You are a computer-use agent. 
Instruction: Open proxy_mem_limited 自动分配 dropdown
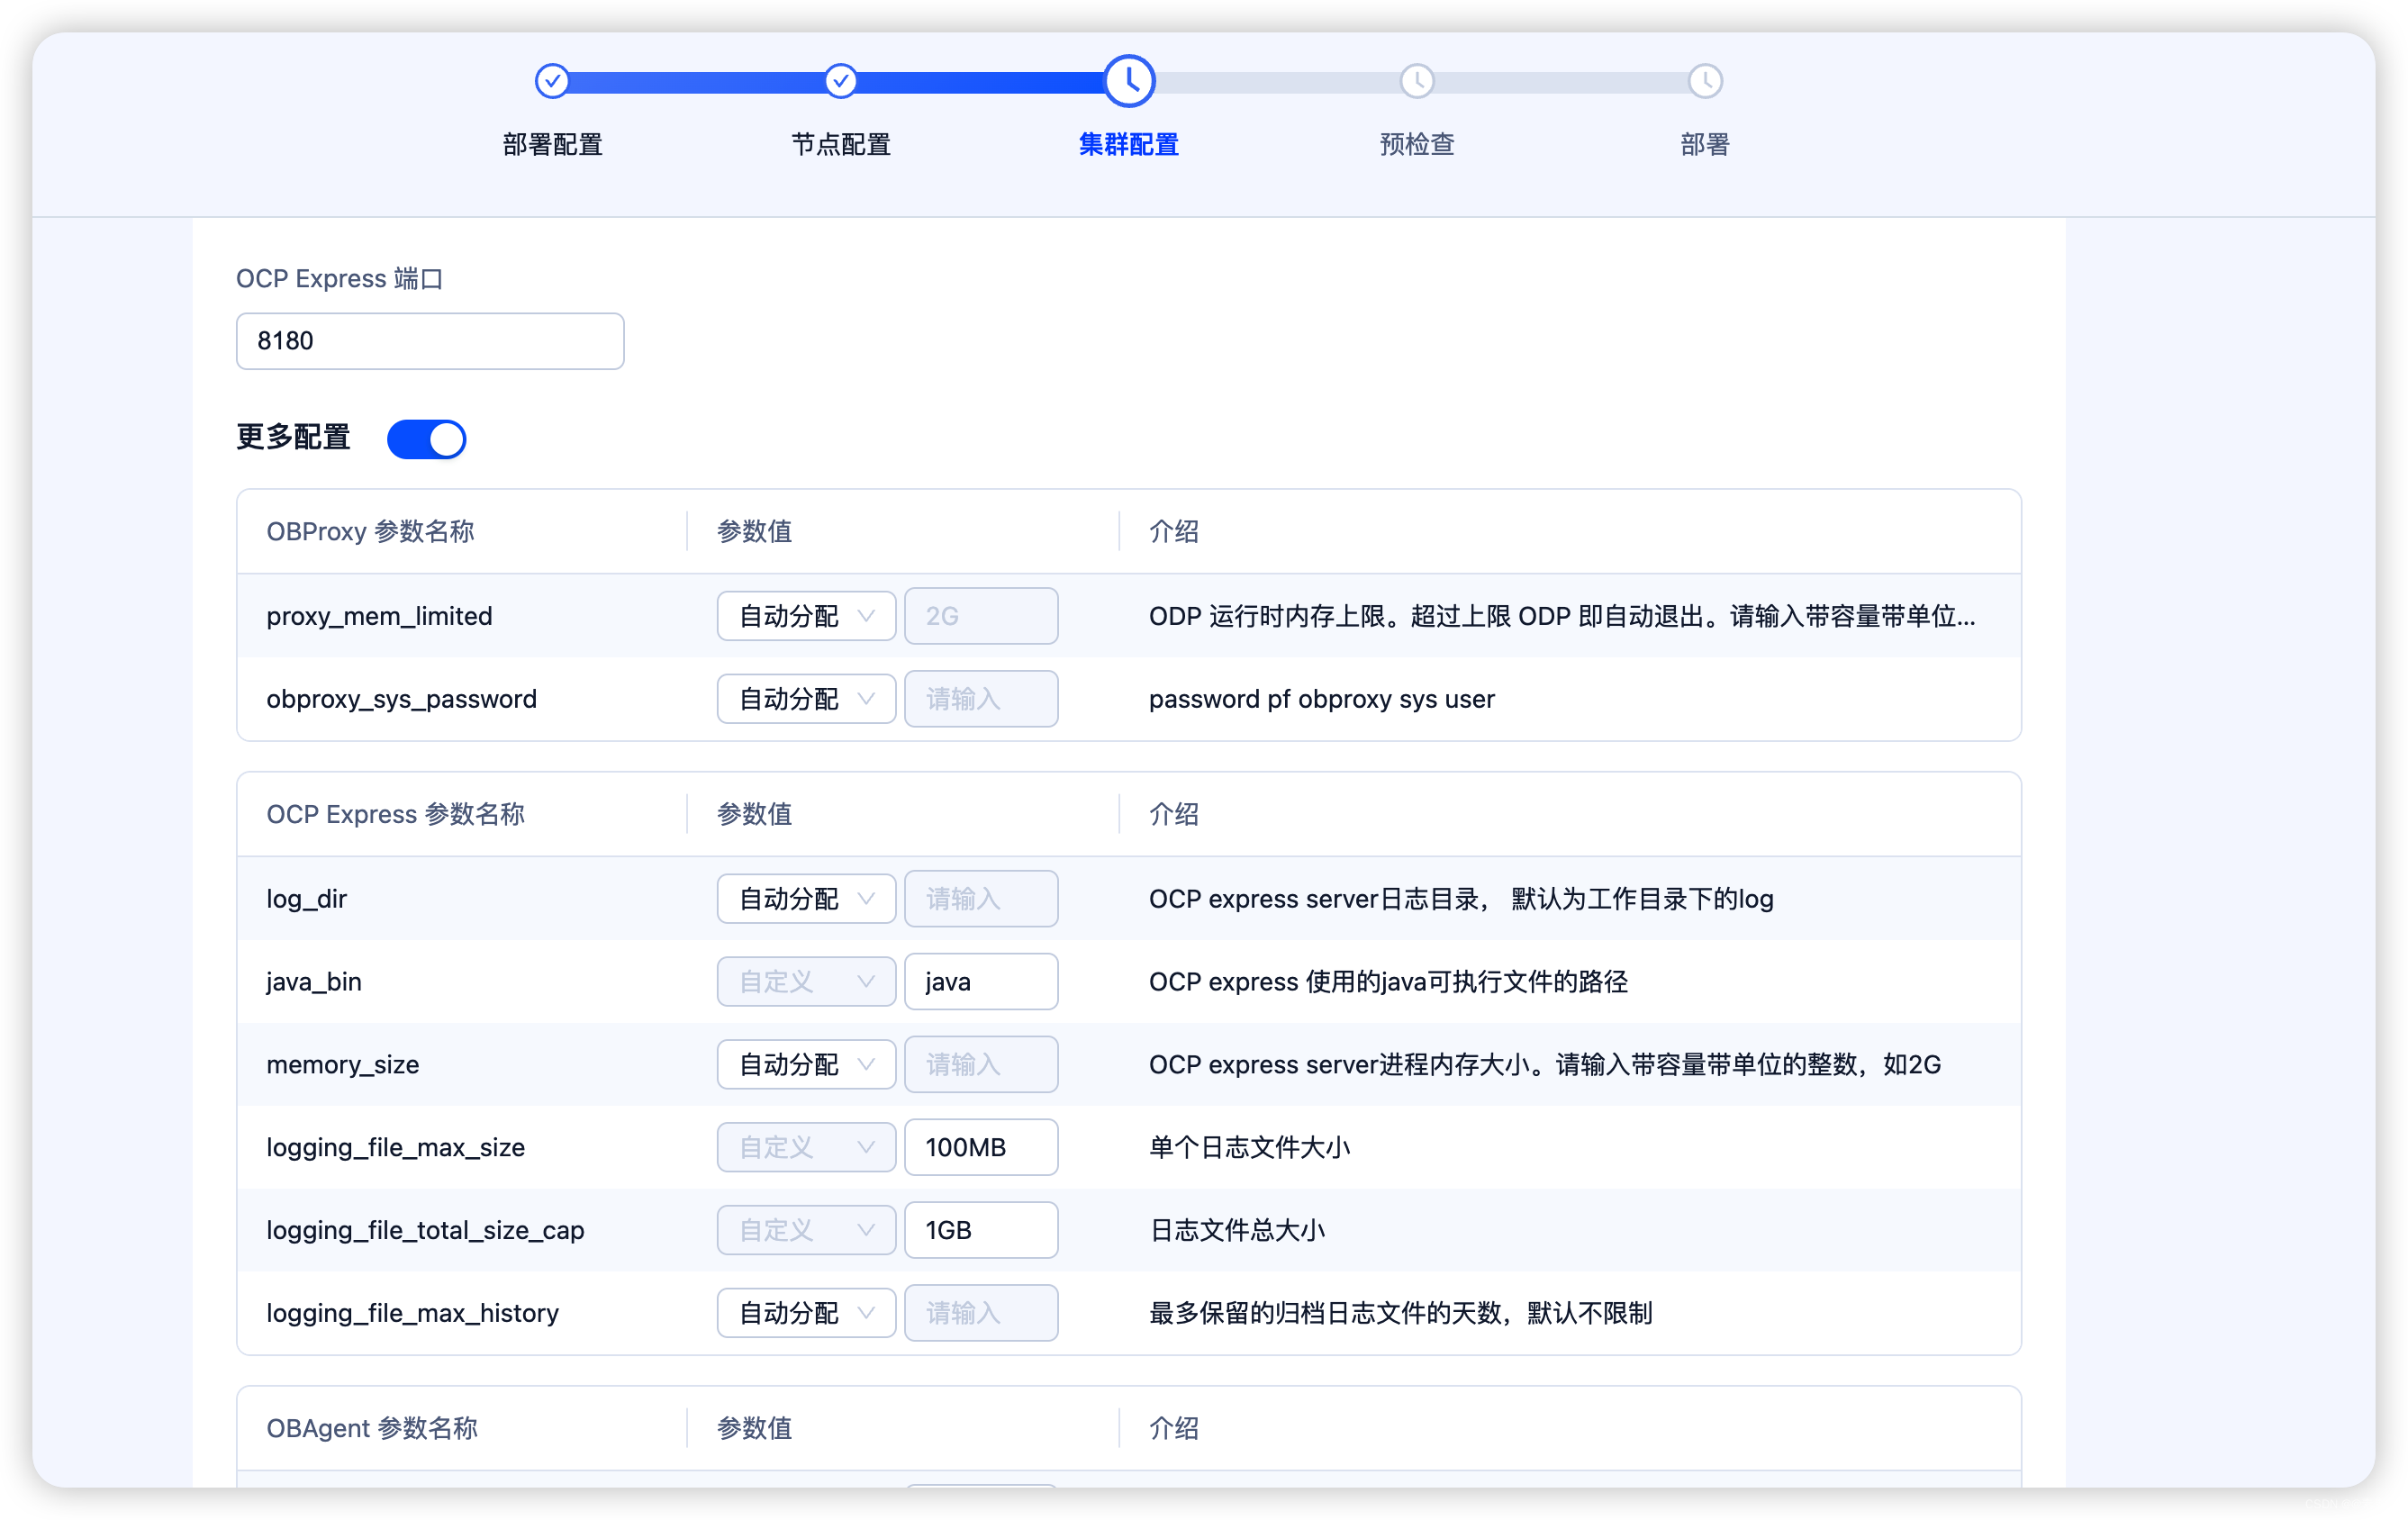coord(805,616)
